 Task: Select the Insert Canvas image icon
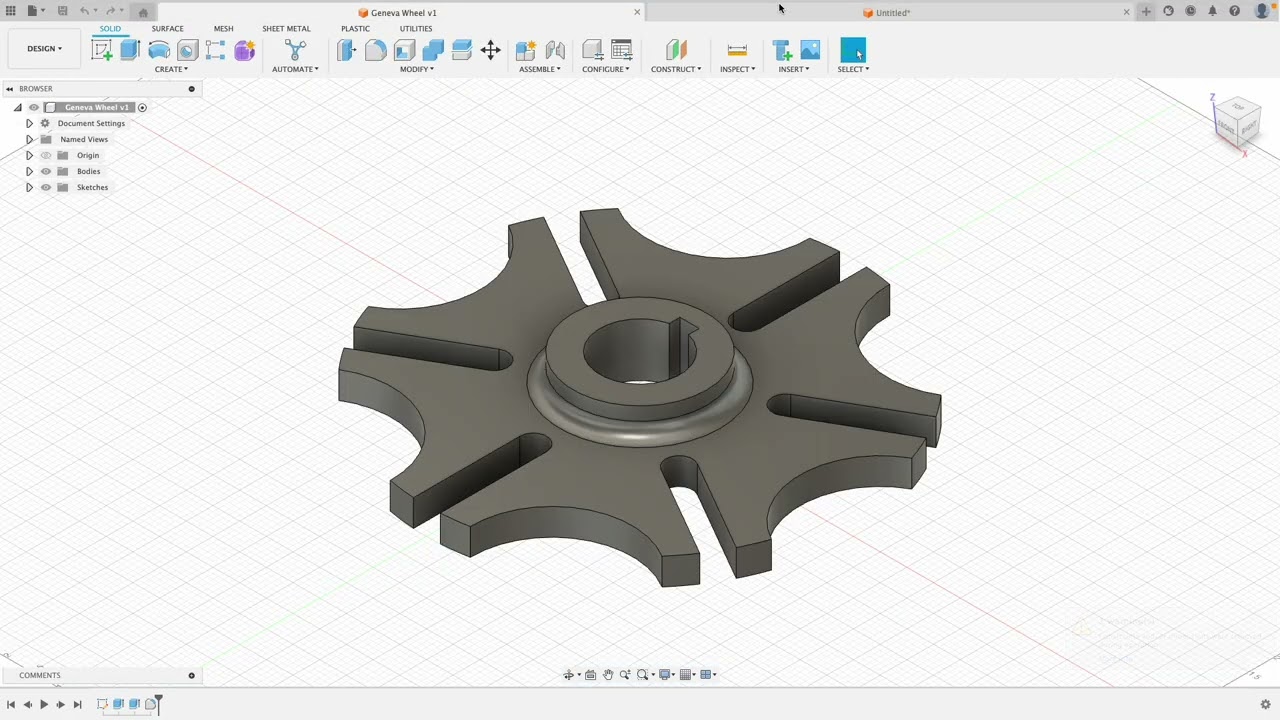pos(810,50)
